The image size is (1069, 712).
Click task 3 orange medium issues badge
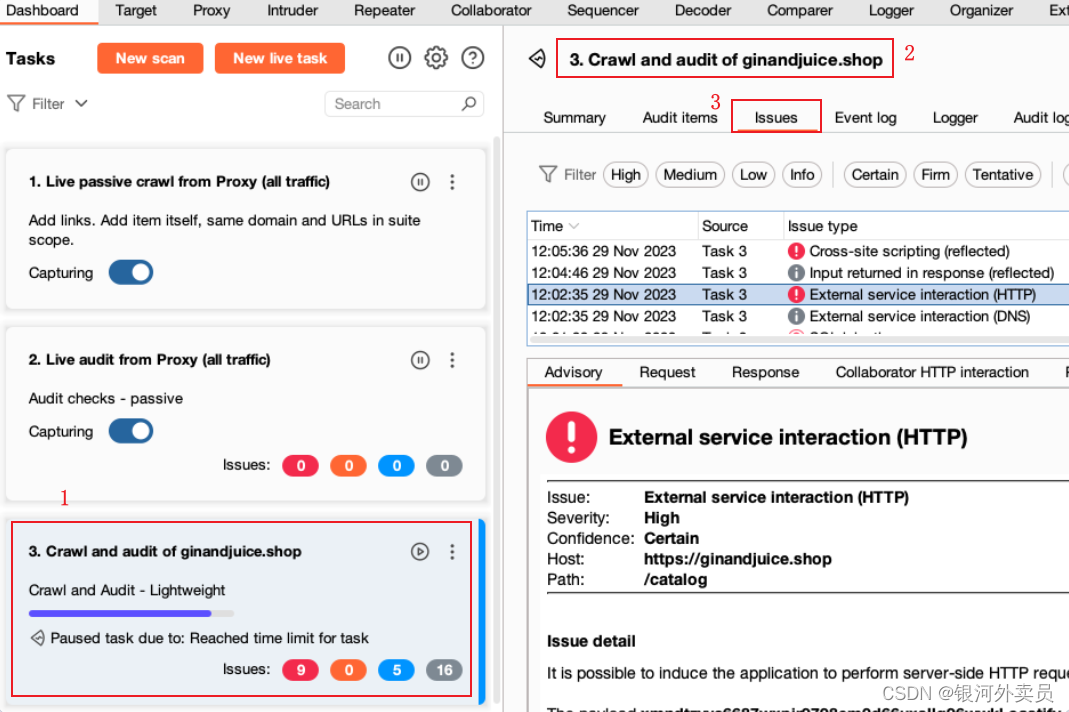[x=348, y=670]
